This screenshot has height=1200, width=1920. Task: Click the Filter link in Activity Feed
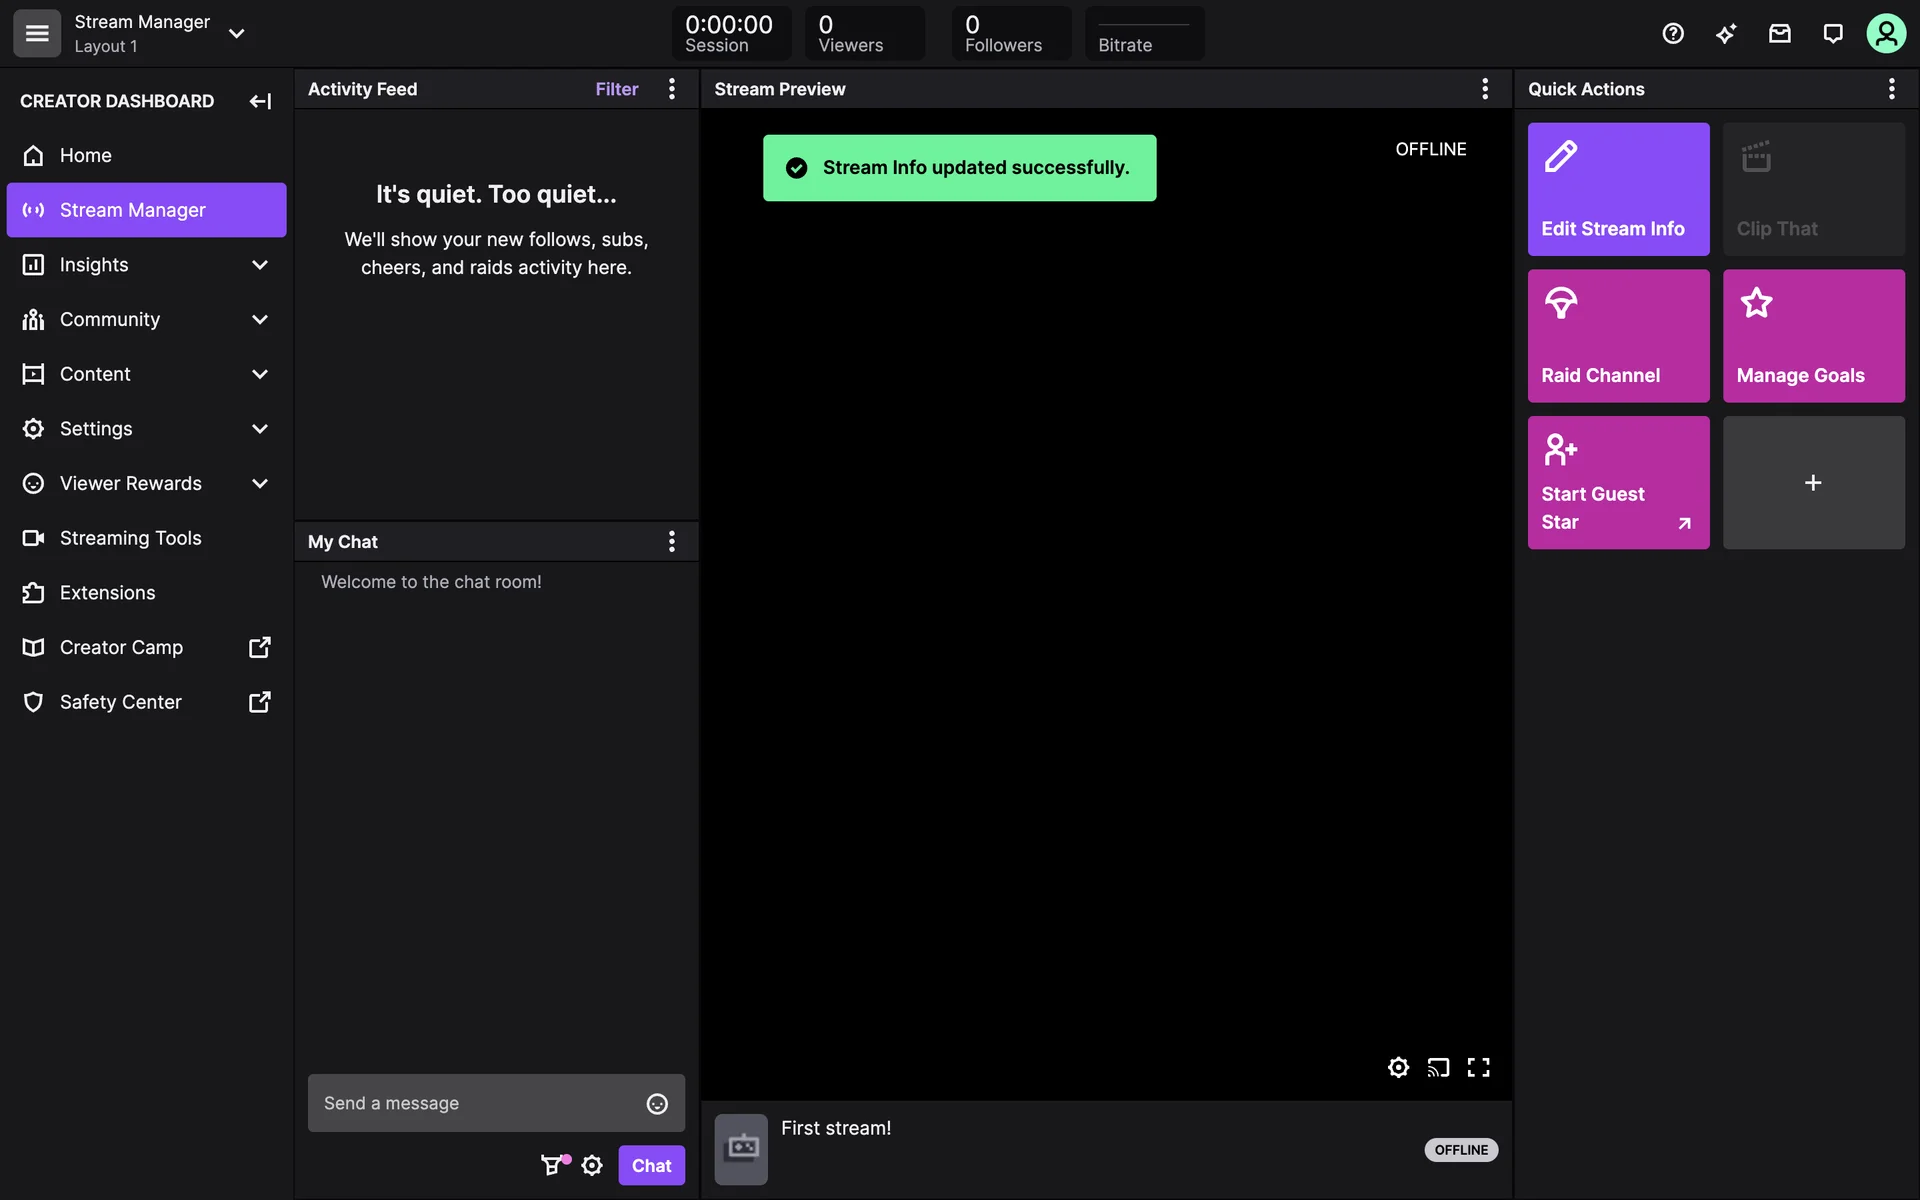click(616, 89)
